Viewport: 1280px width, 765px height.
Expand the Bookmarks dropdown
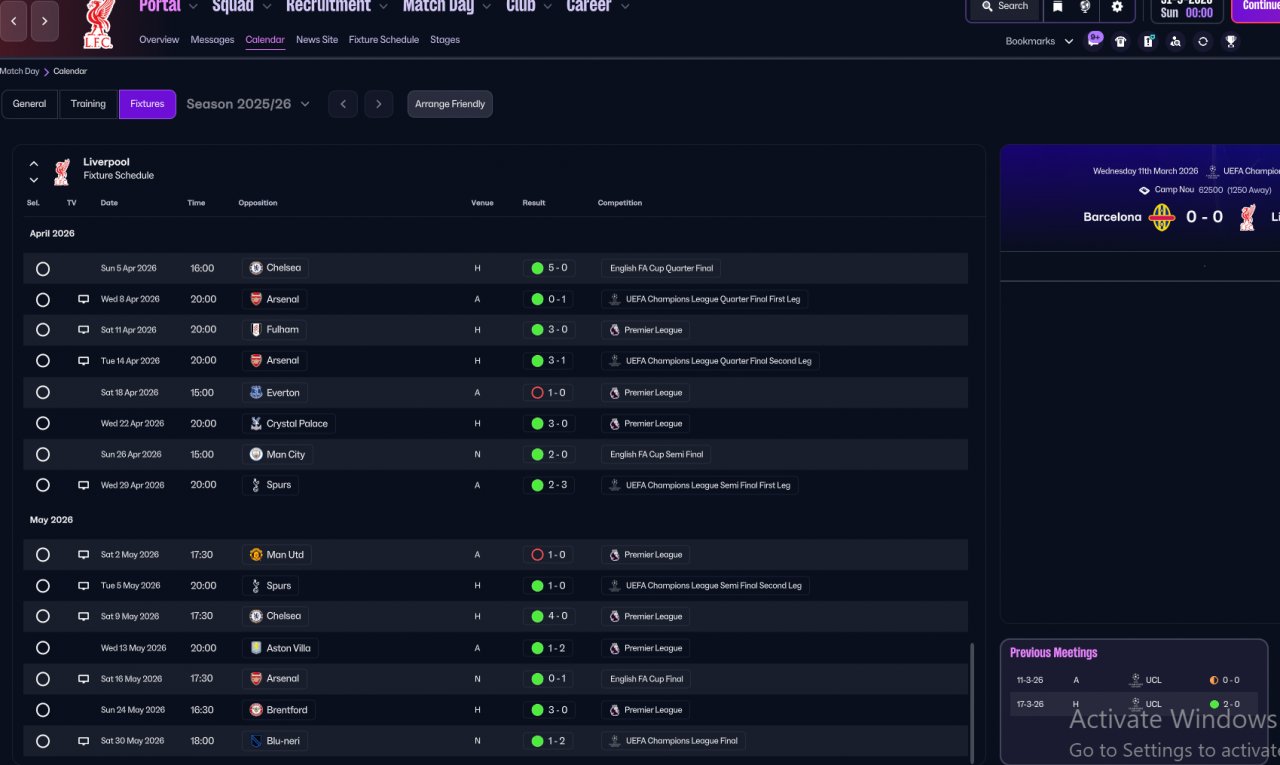click(x=1069, y=41)
